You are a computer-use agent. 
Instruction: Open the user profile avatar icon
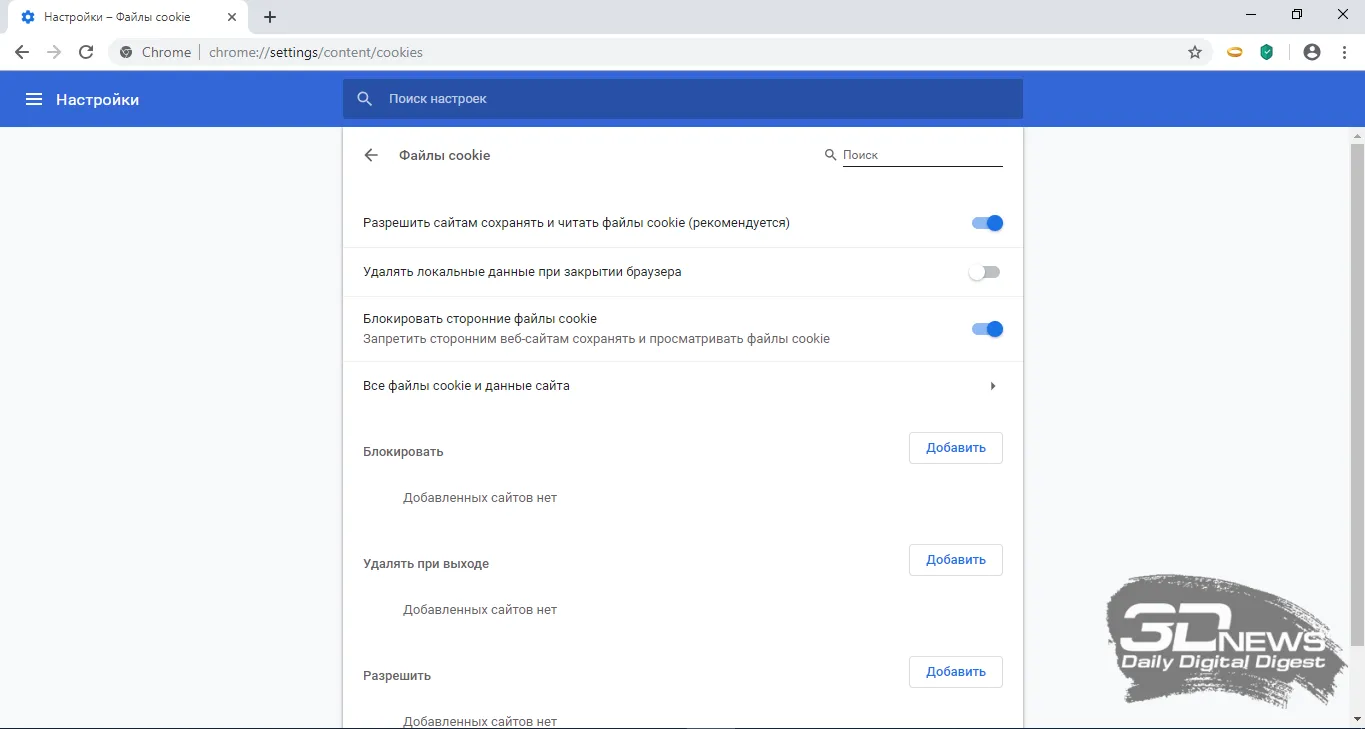1312,52
